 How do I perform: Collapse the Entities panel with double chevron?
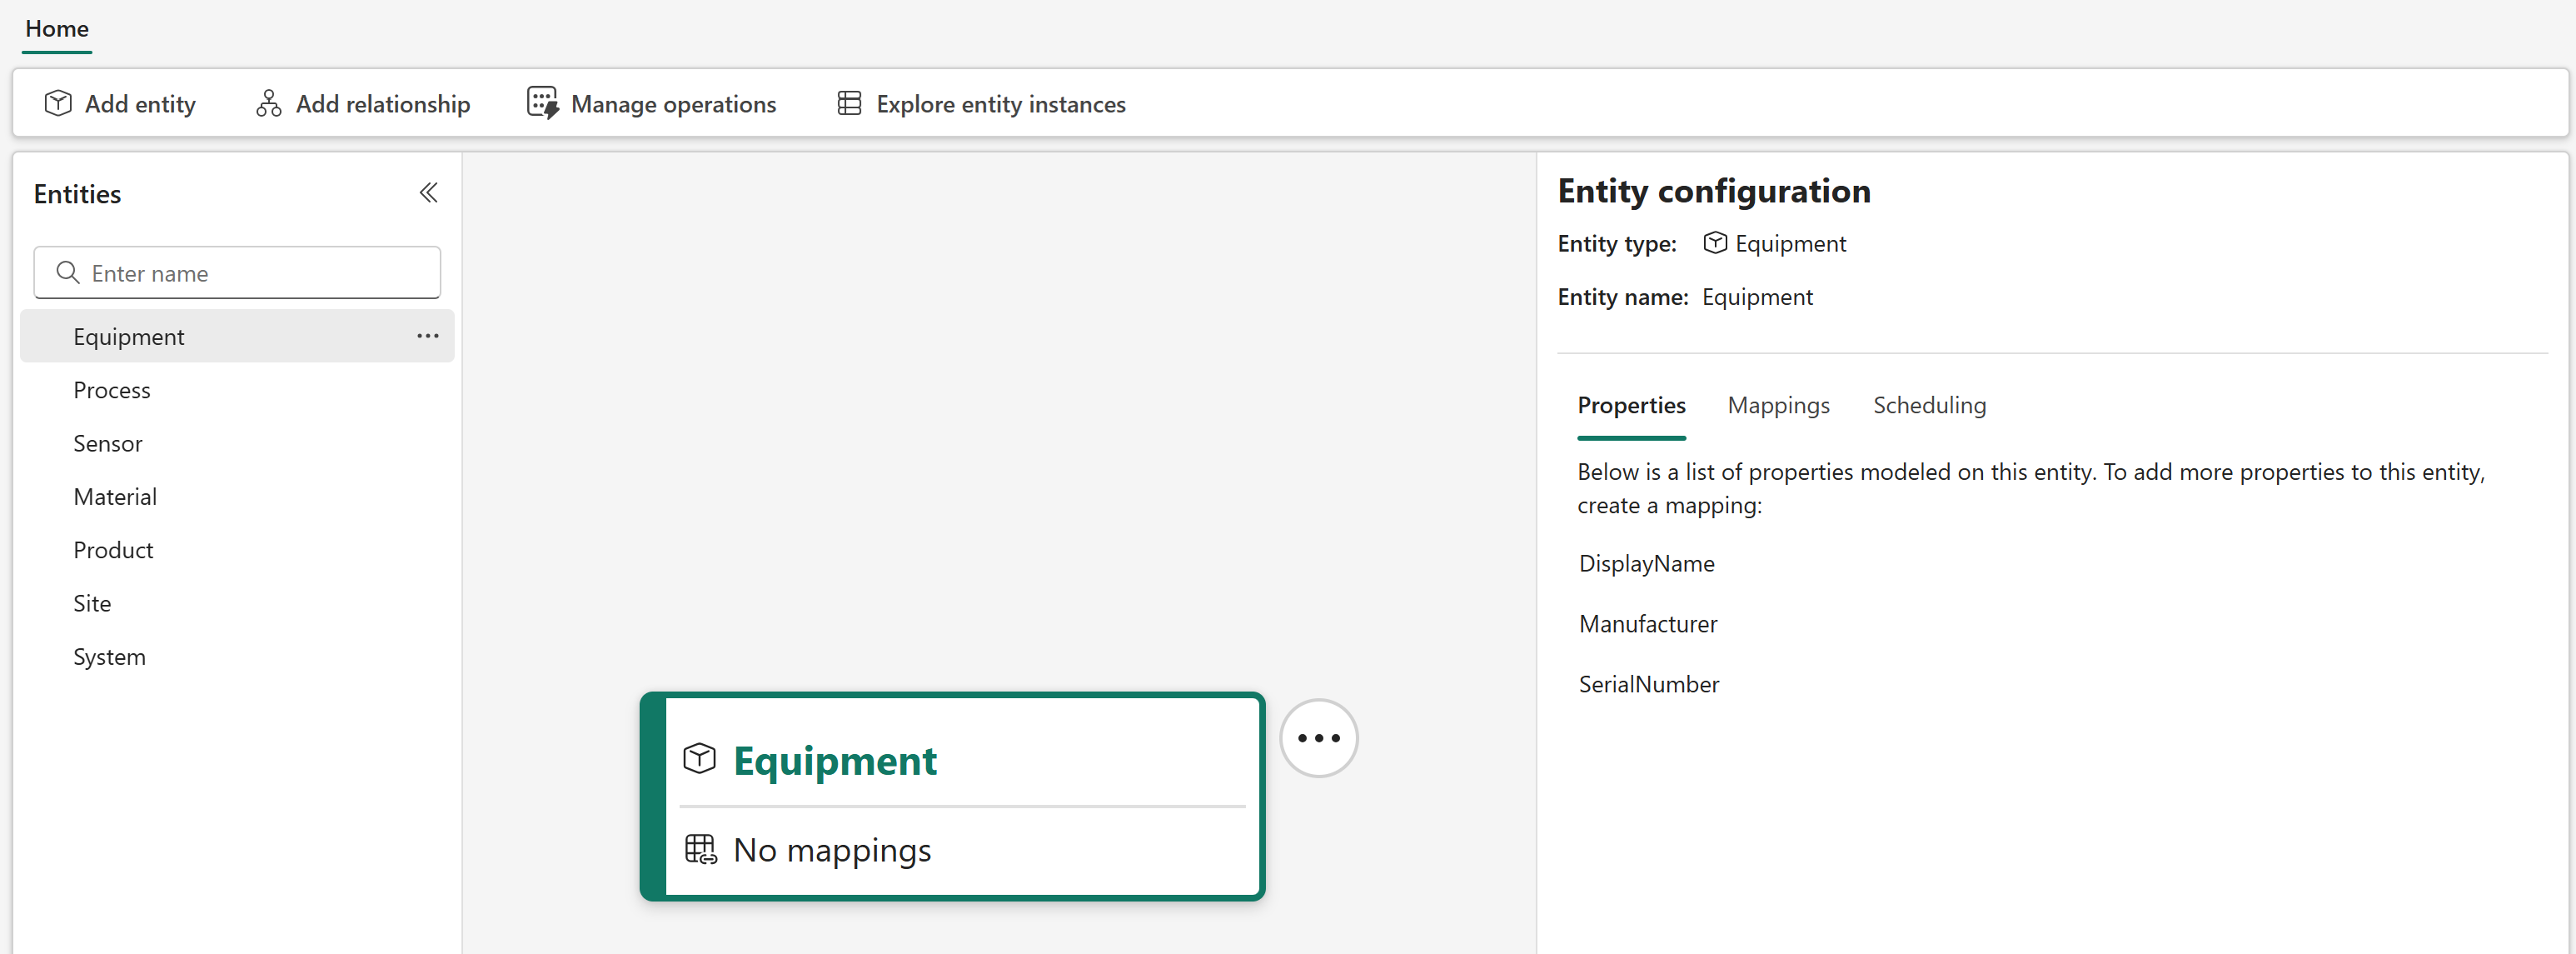428,192
